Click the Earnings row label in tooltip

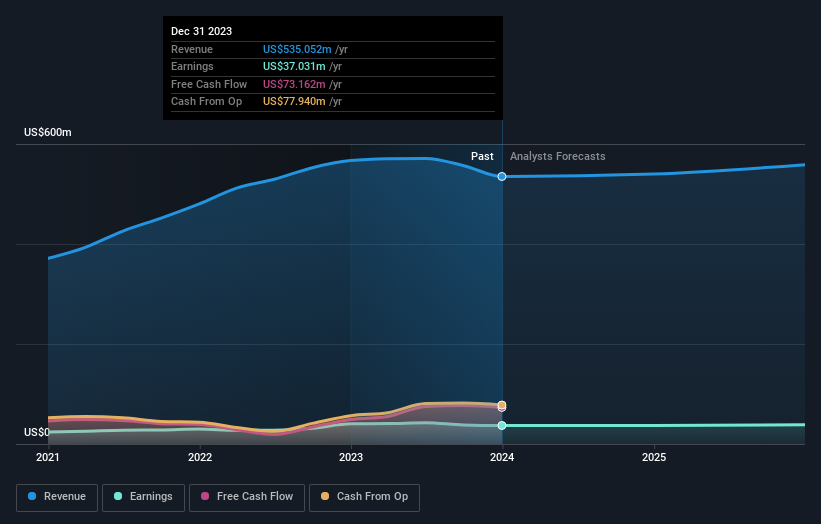tap(192, 66)
